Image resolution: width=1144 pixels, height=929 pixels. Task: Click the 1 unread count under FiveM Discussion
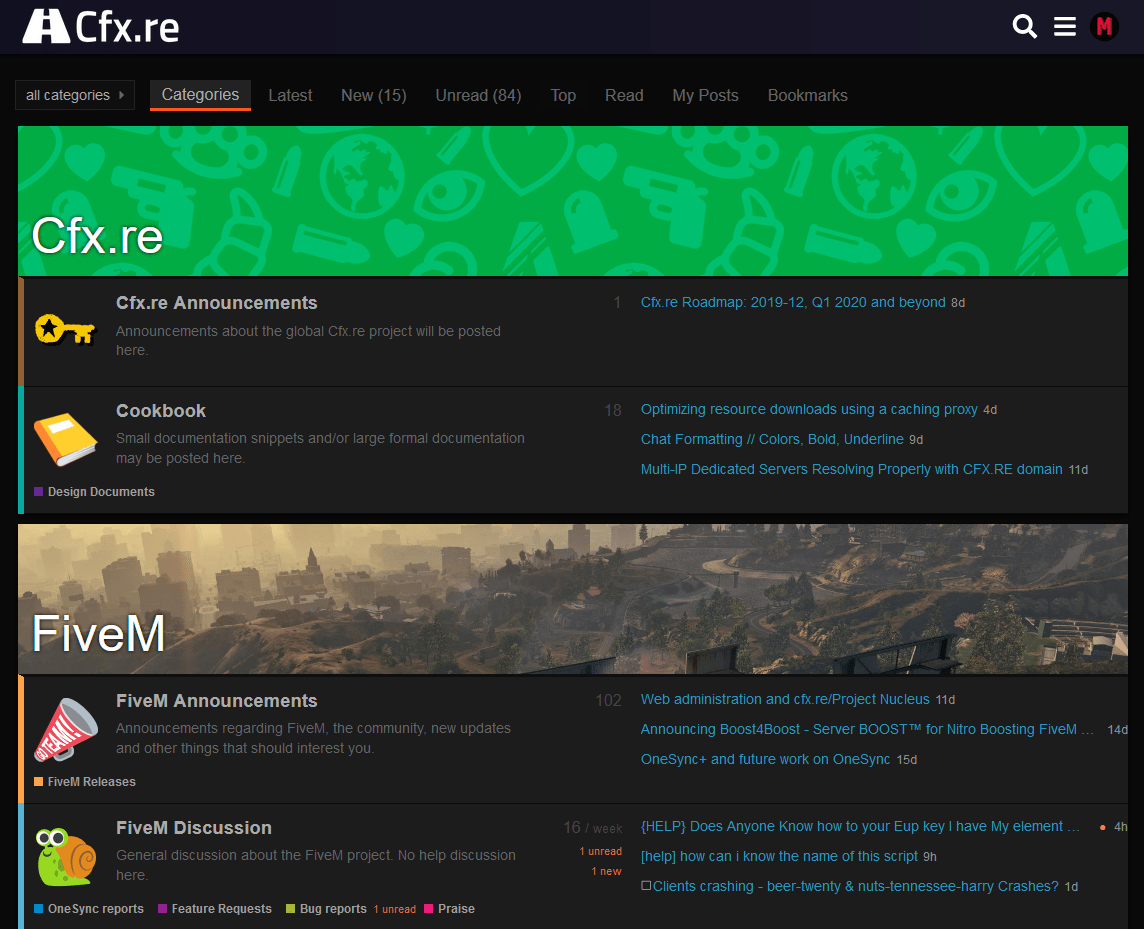pos(600,851)
